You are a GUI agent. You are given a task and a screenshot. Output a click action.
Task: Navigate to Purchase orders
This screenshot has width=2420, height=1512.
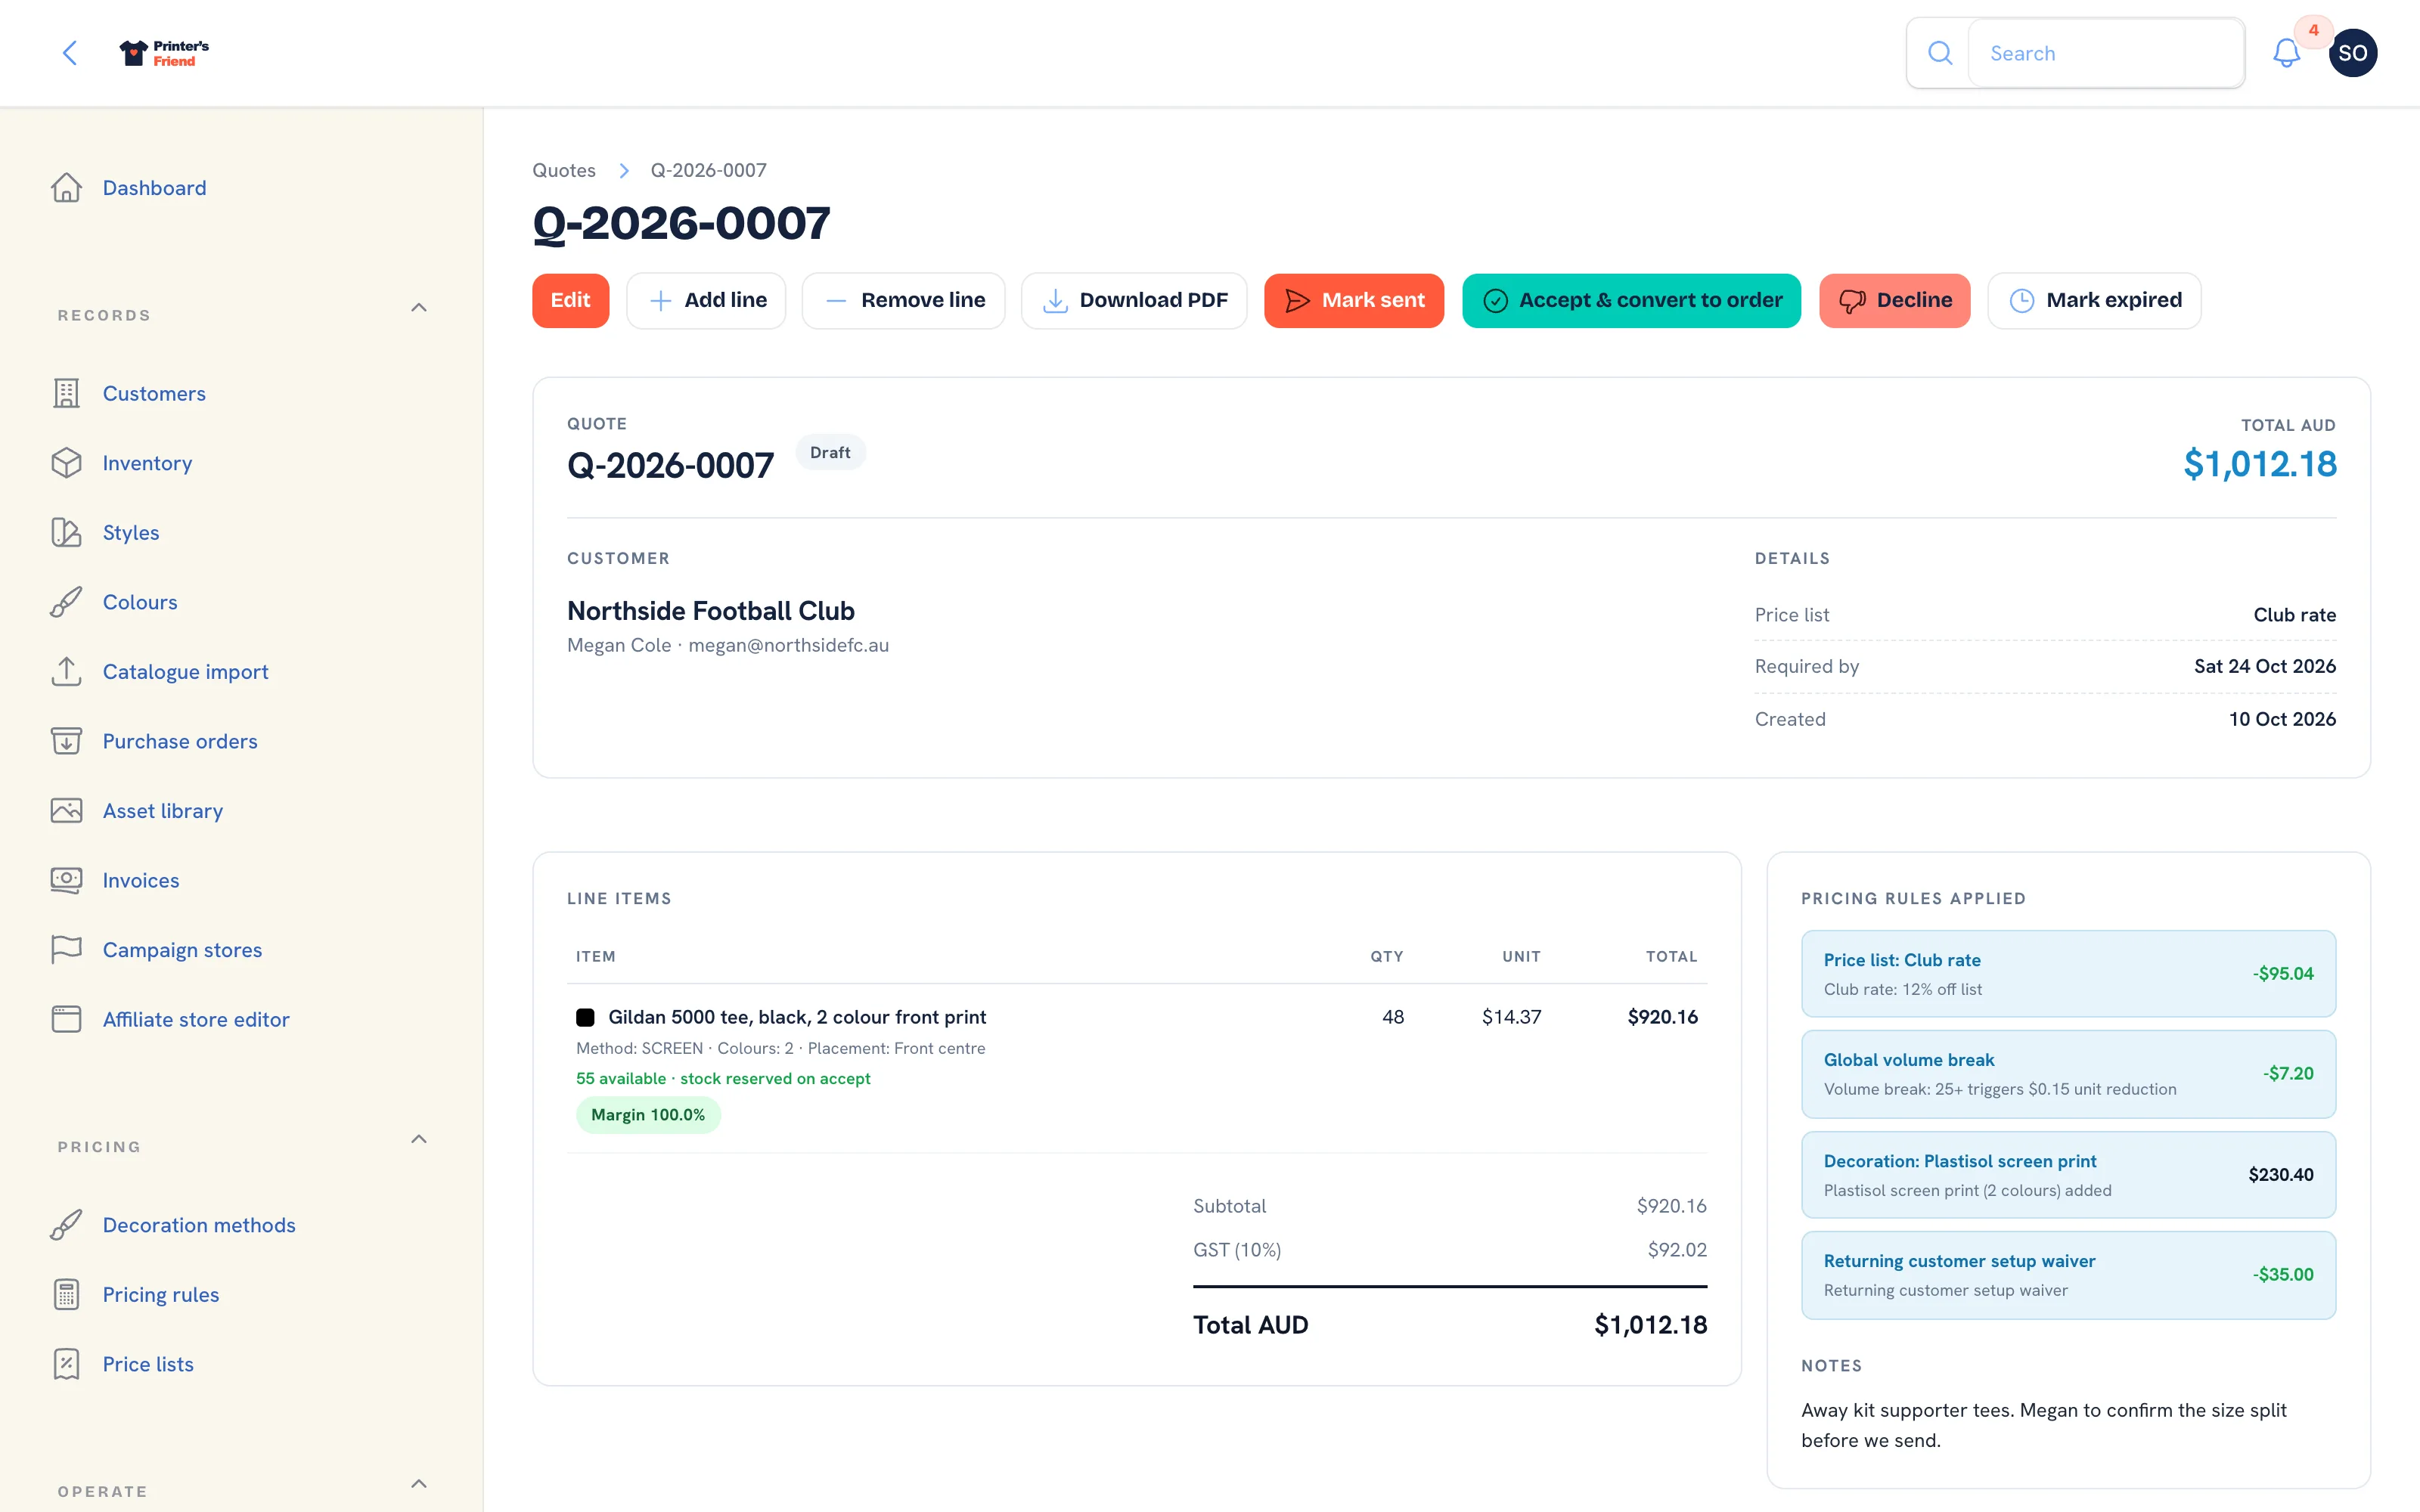click(x=180, y=741)
